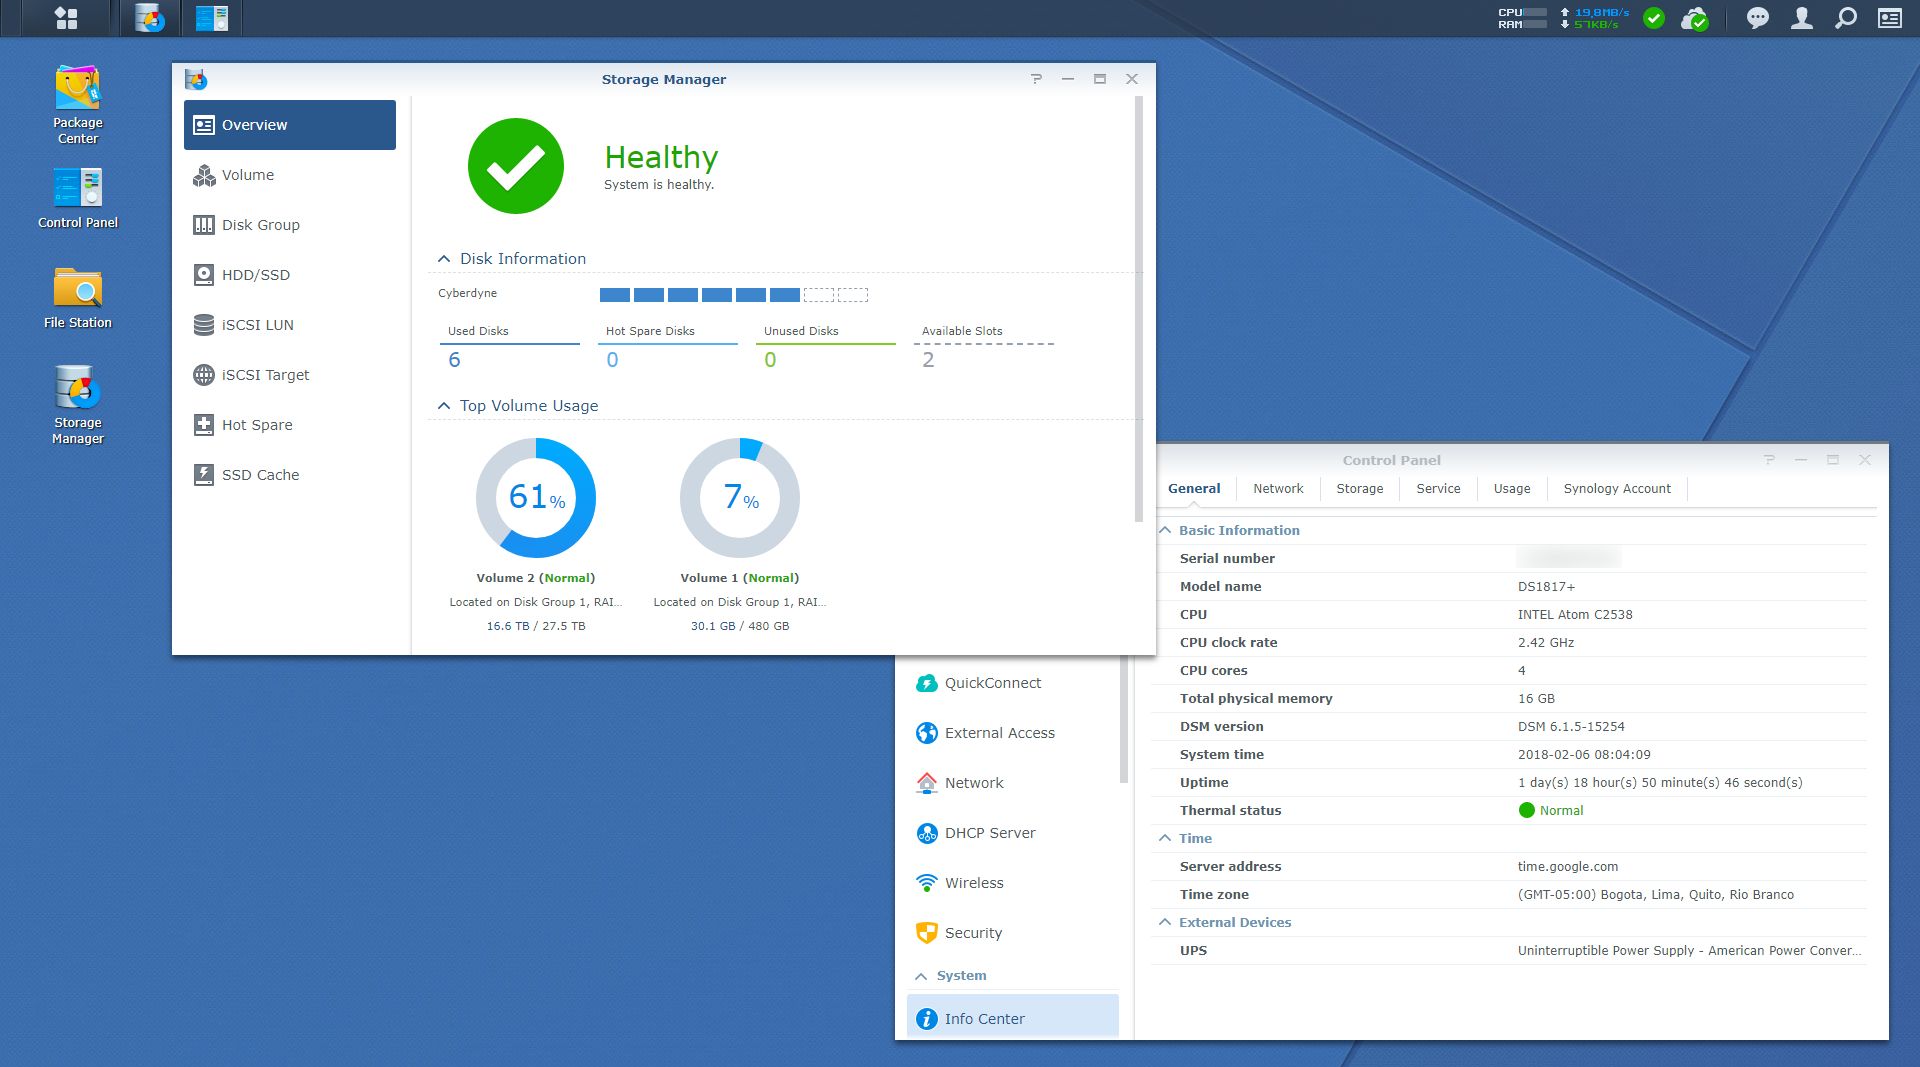Open the search magnifier in taskbar
This screenshot has height=1067, width=1920.
pos(1845,18)
